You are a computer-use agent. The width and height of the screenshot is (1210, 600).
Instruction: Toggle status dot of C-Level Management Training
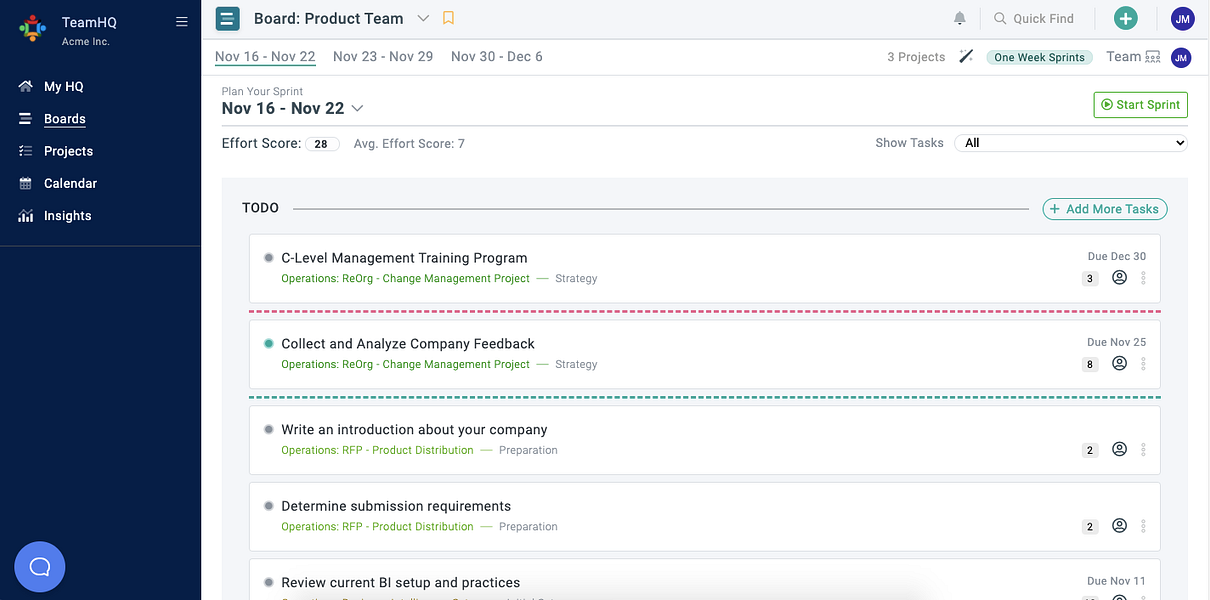point(269,258)
